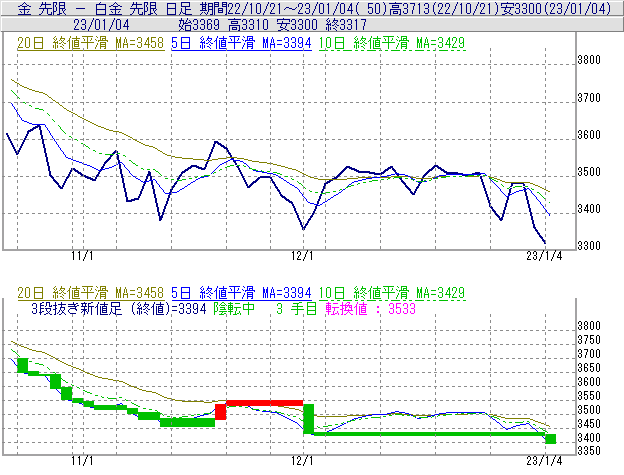This screenshot has height=475, width=624.
Task: Click the lower chart's 20日 終値平滑 MA=3458 legend
Action: pos(90,293)
